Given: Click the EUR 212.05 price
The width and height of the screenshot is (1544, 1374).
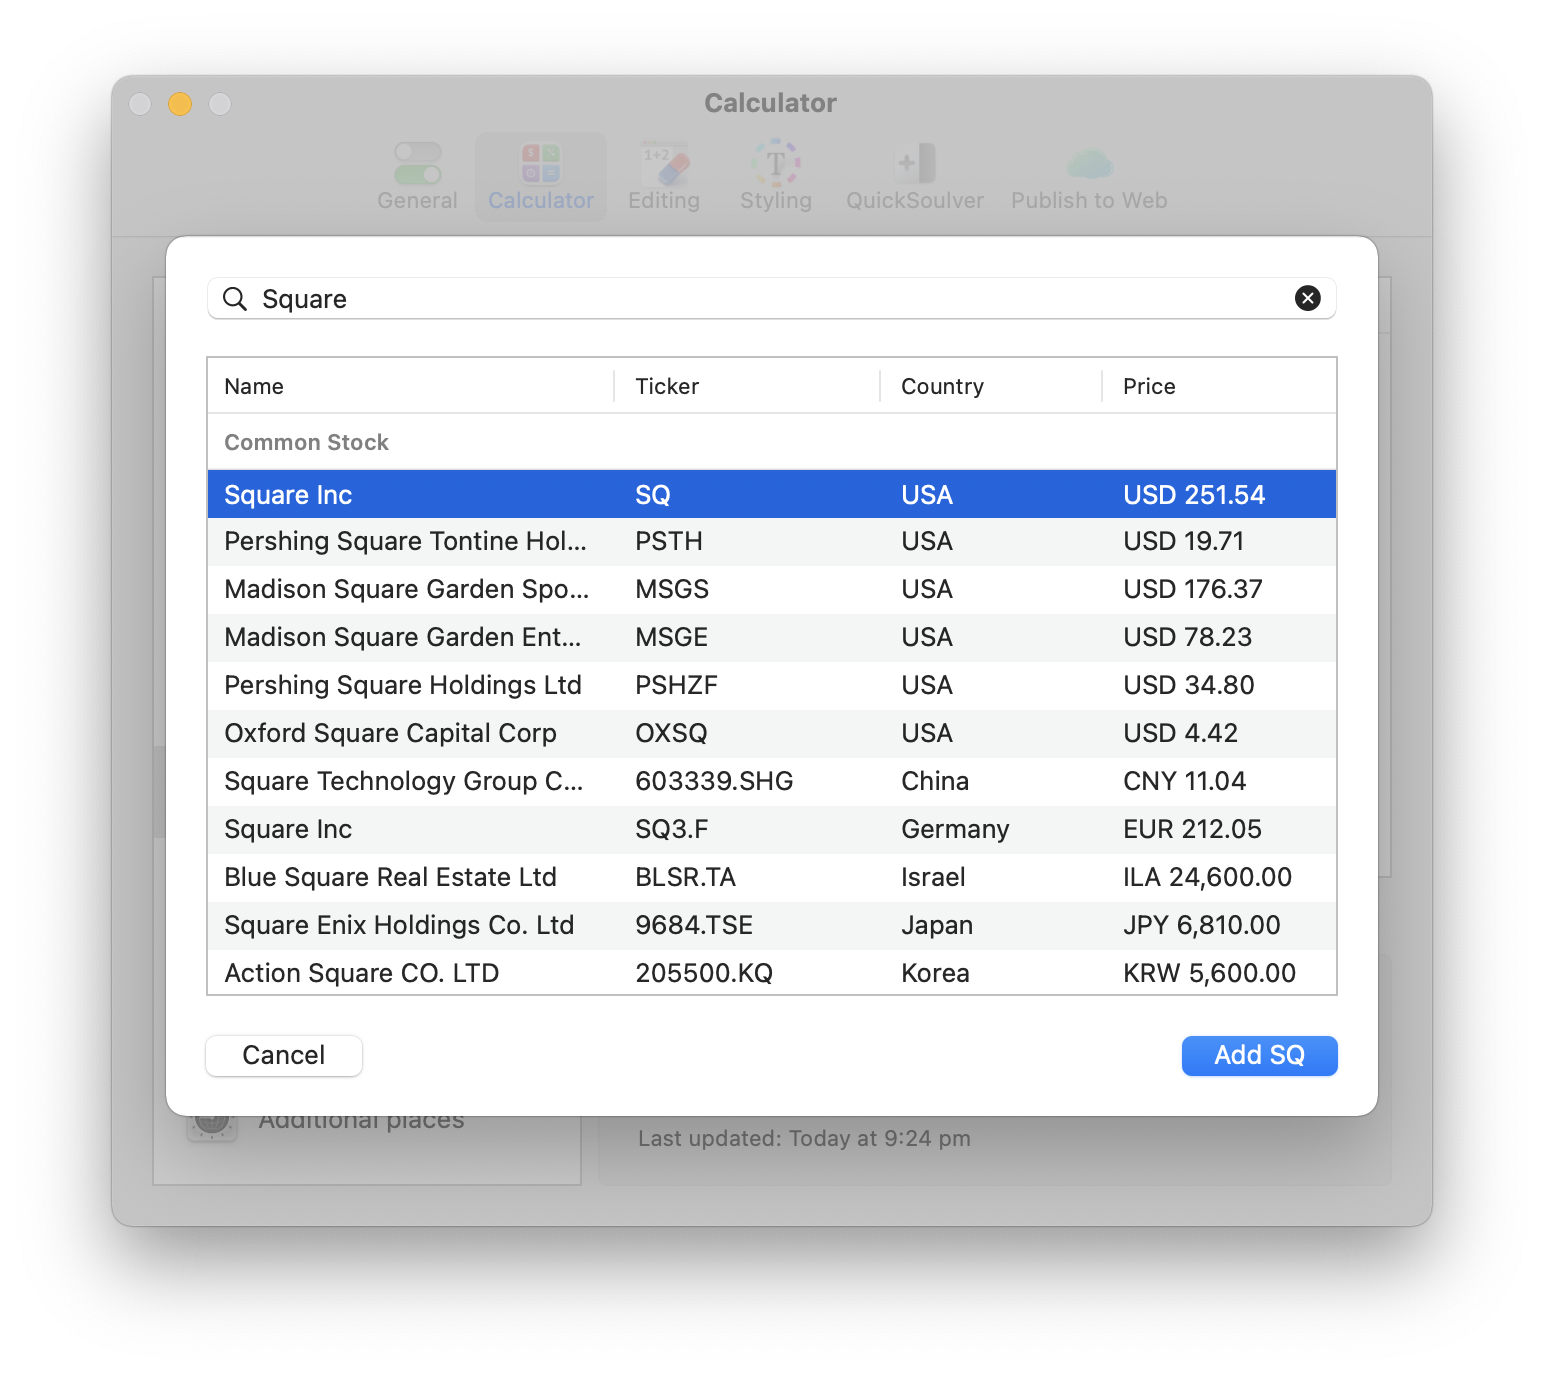Looking at the screenshot, I should (1192, 829).
